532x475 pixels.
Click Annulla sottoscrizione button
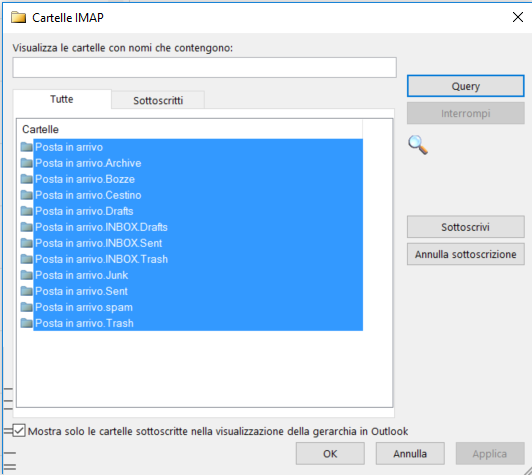click(466, 254)
